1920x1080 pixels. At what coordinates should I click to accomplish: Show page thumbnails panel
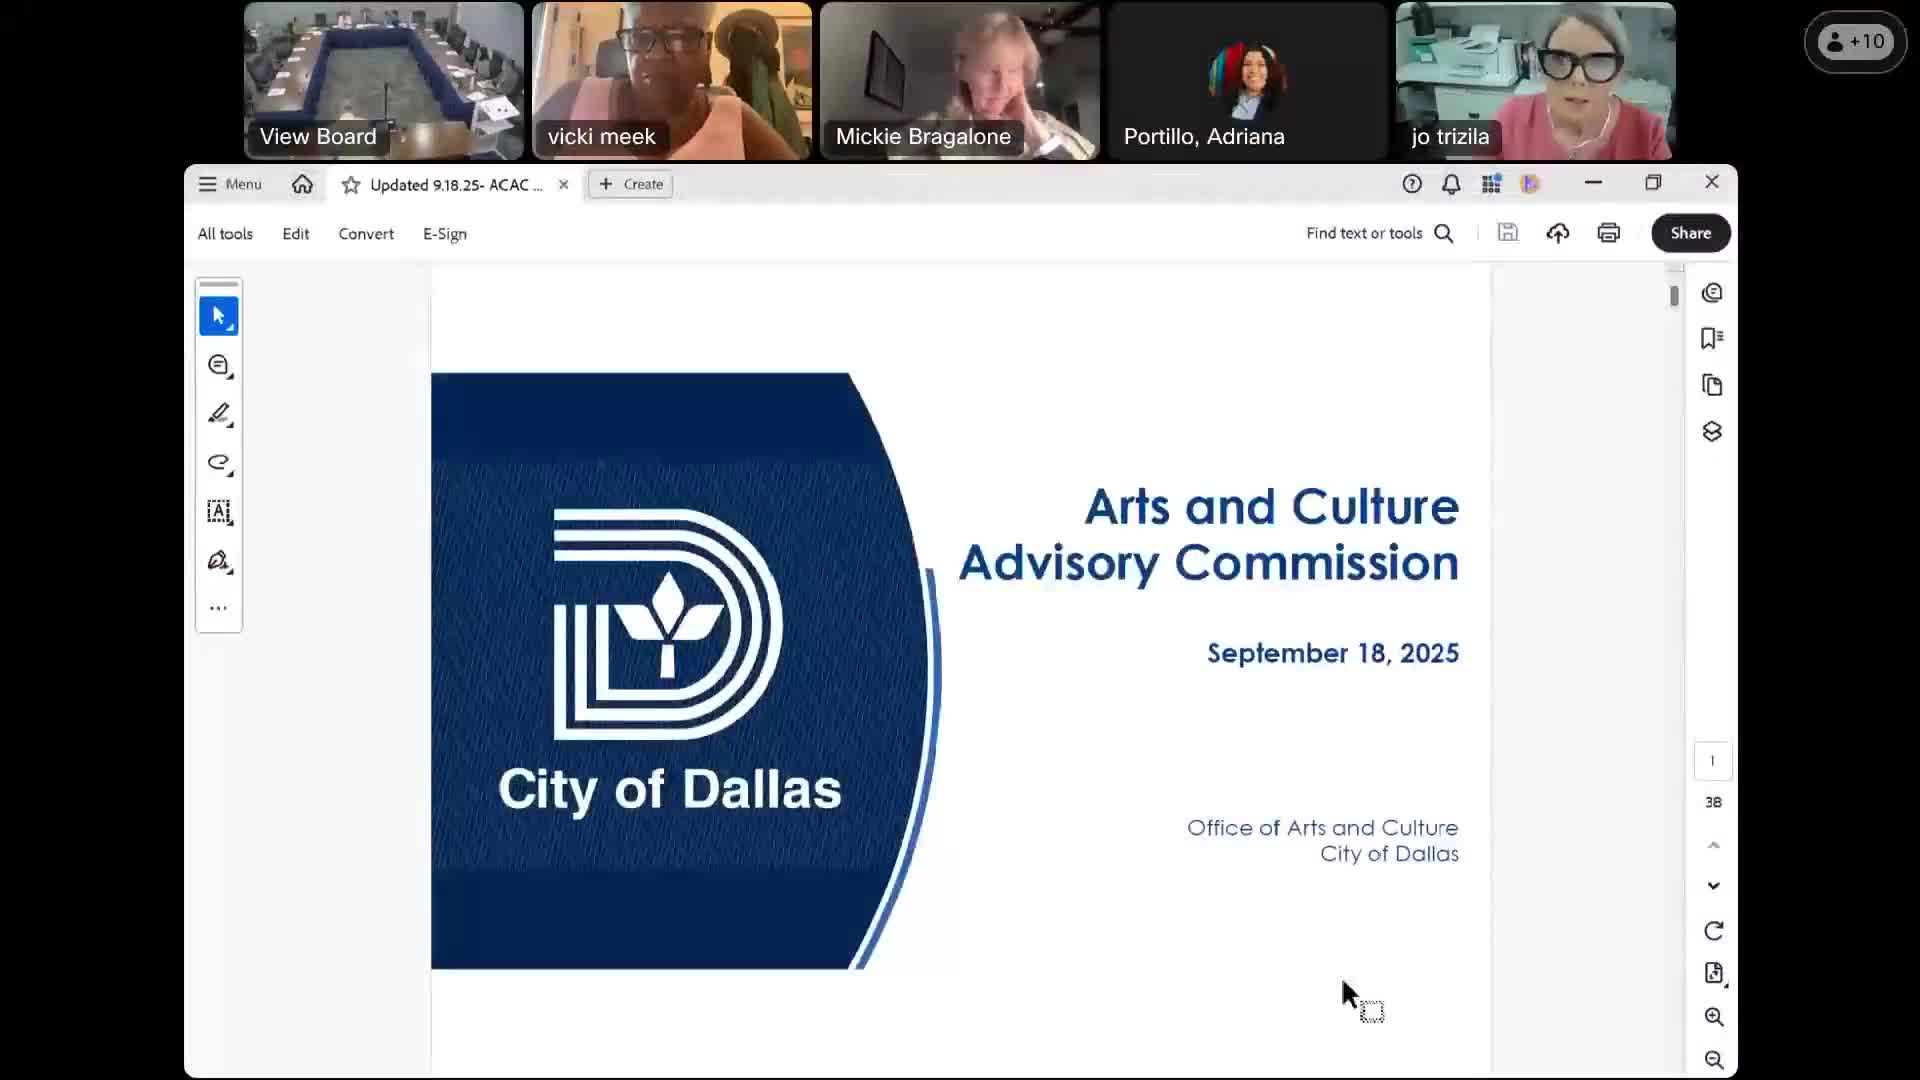1712,385
